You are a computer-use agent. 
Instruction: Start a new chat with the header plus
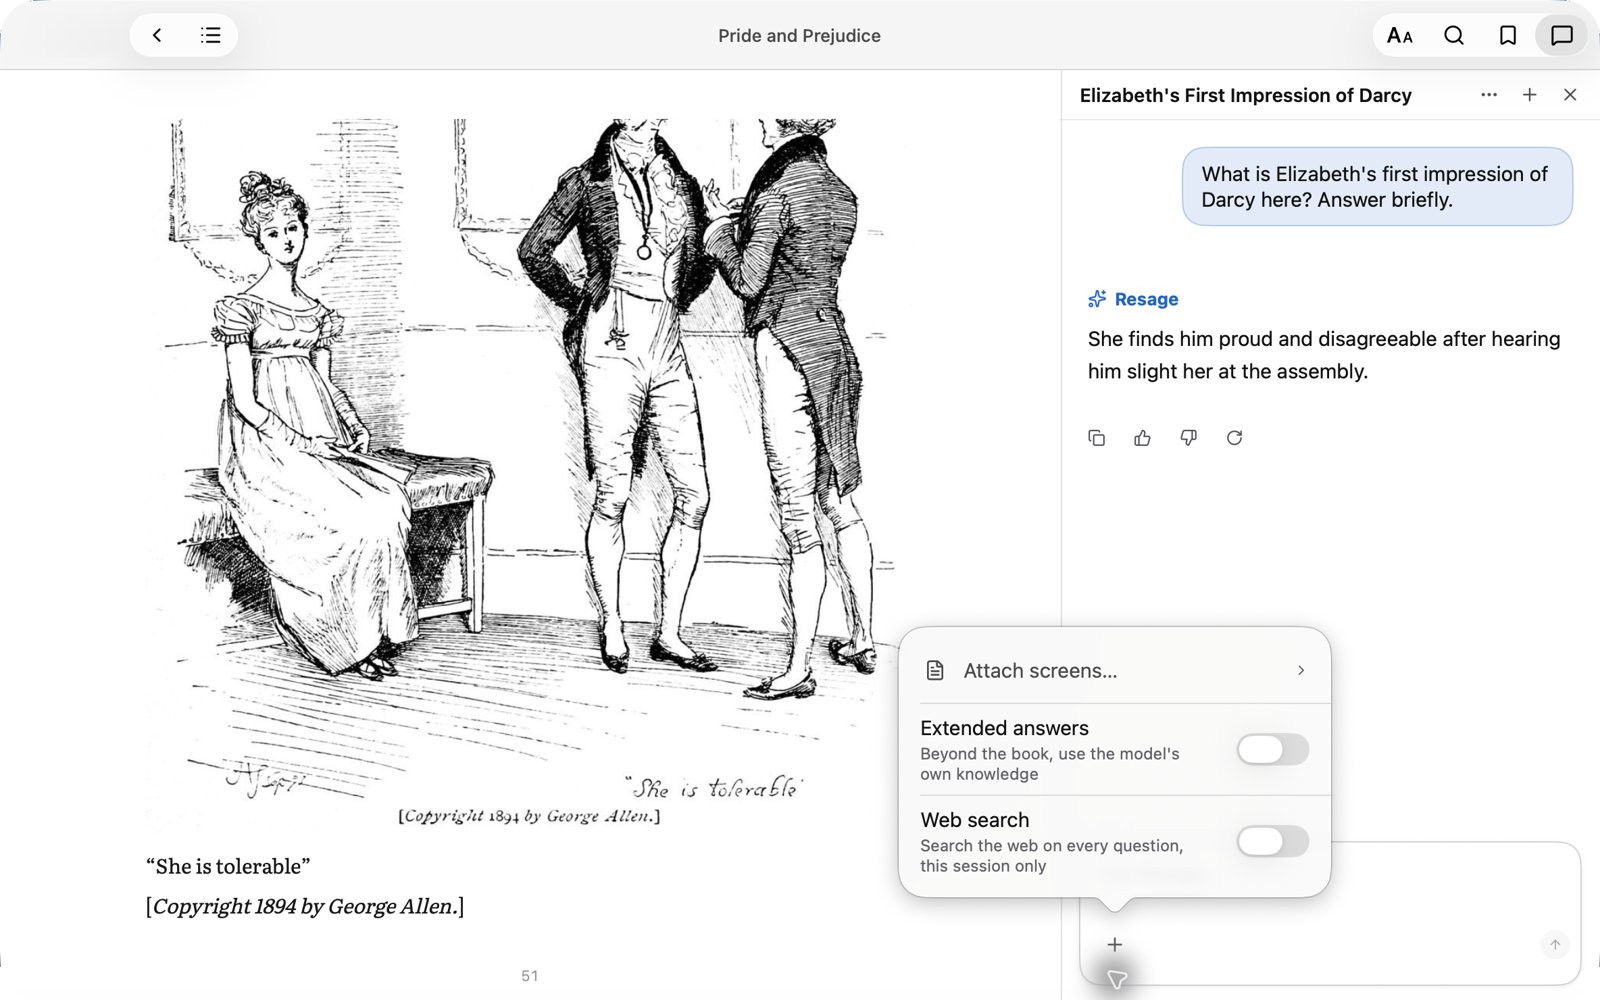pos(1529,95)
